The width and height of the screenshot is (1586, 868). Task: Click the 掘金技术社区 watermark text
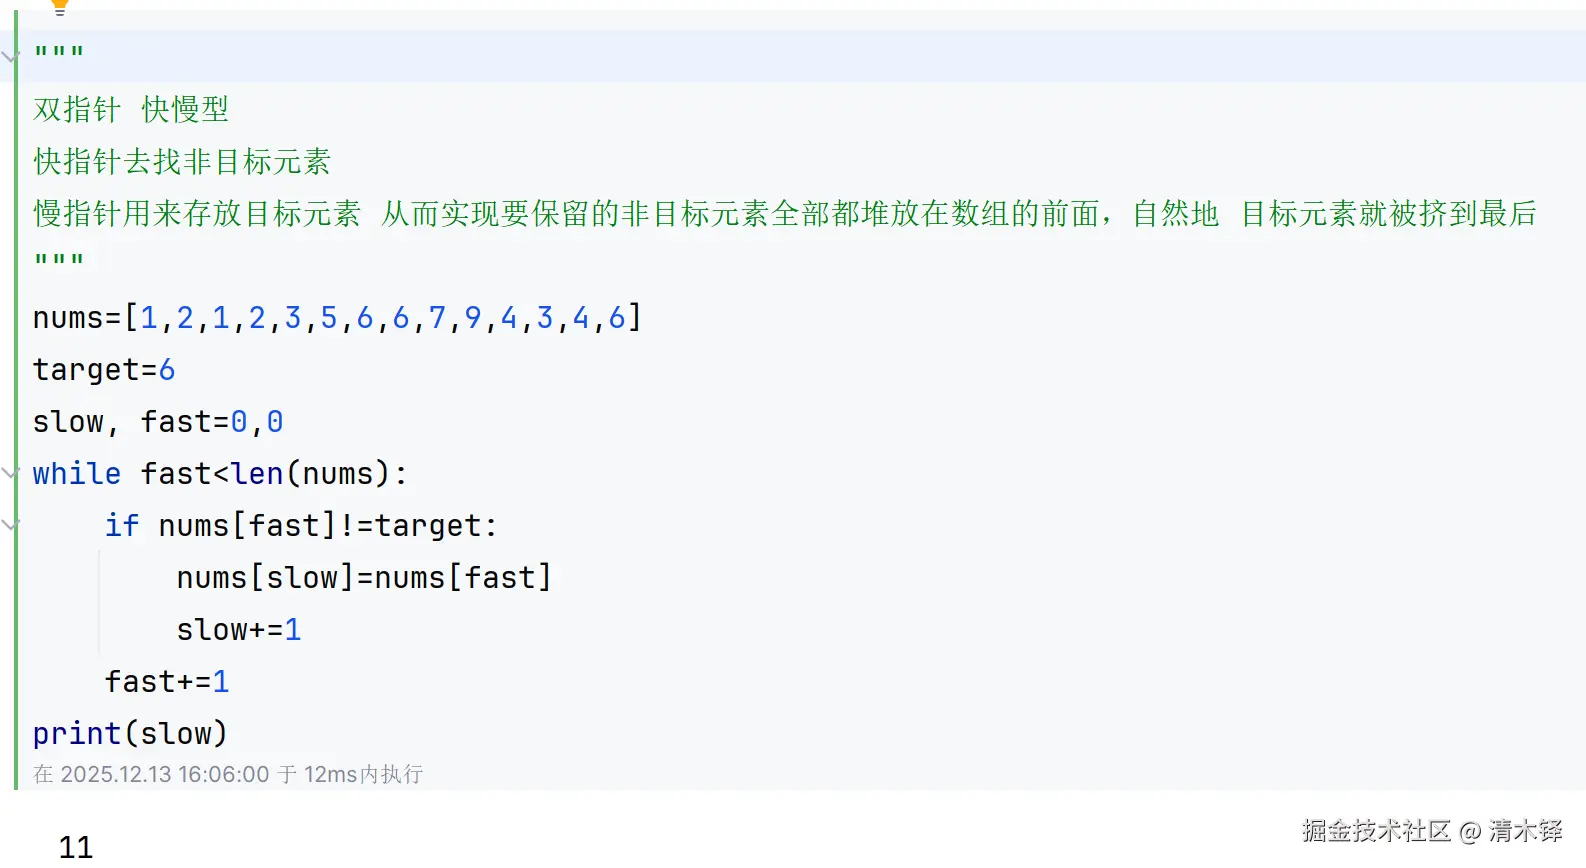click(x=1376, y=830)
